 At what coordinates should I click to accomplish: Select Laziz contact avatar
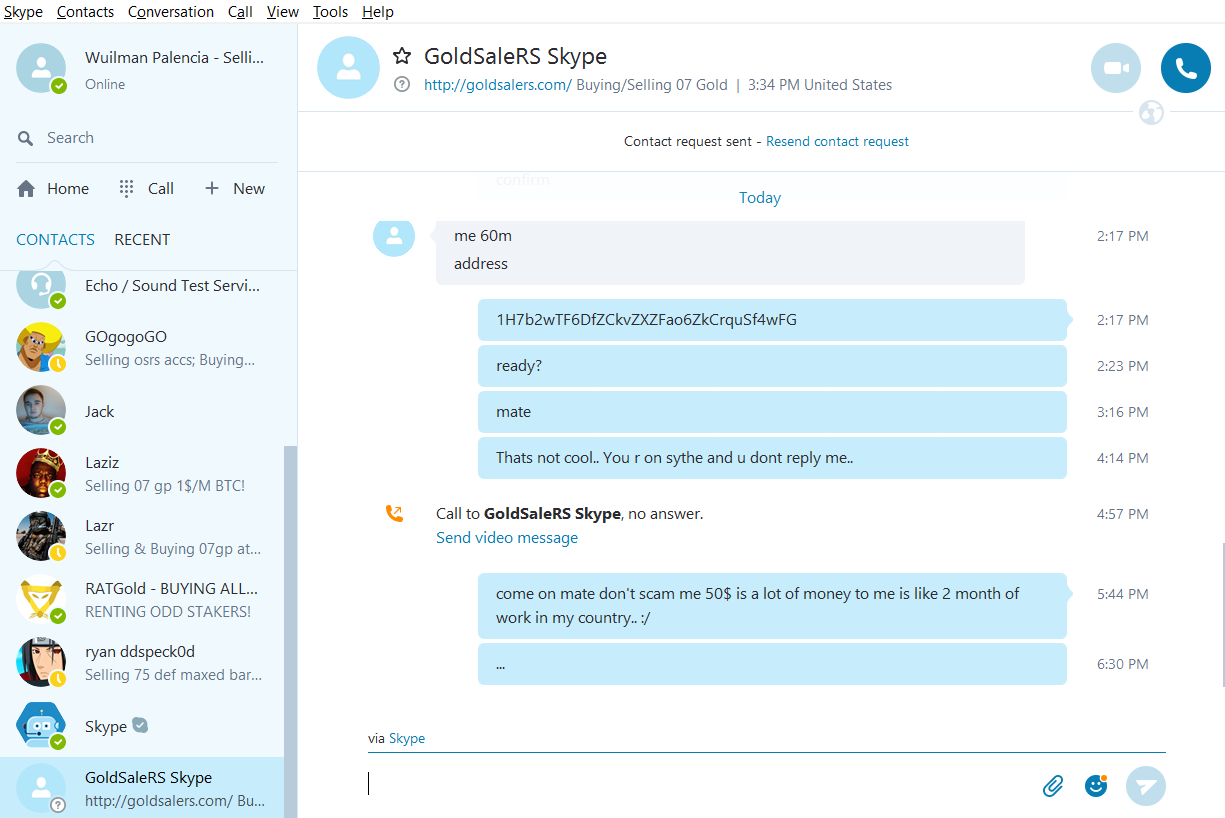(41, 474)
